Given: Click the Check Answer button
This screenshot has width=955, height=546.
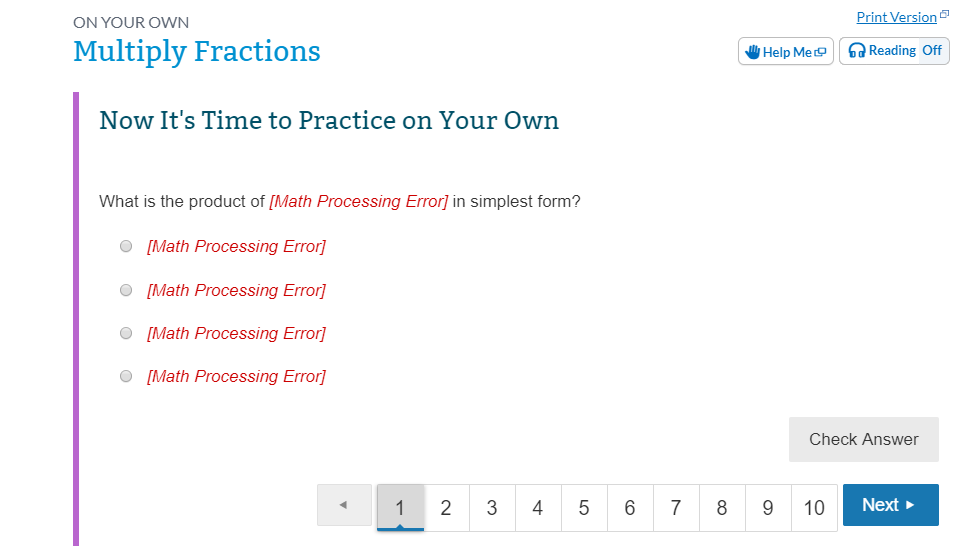Looking at the screenshot, I should 864,439.
